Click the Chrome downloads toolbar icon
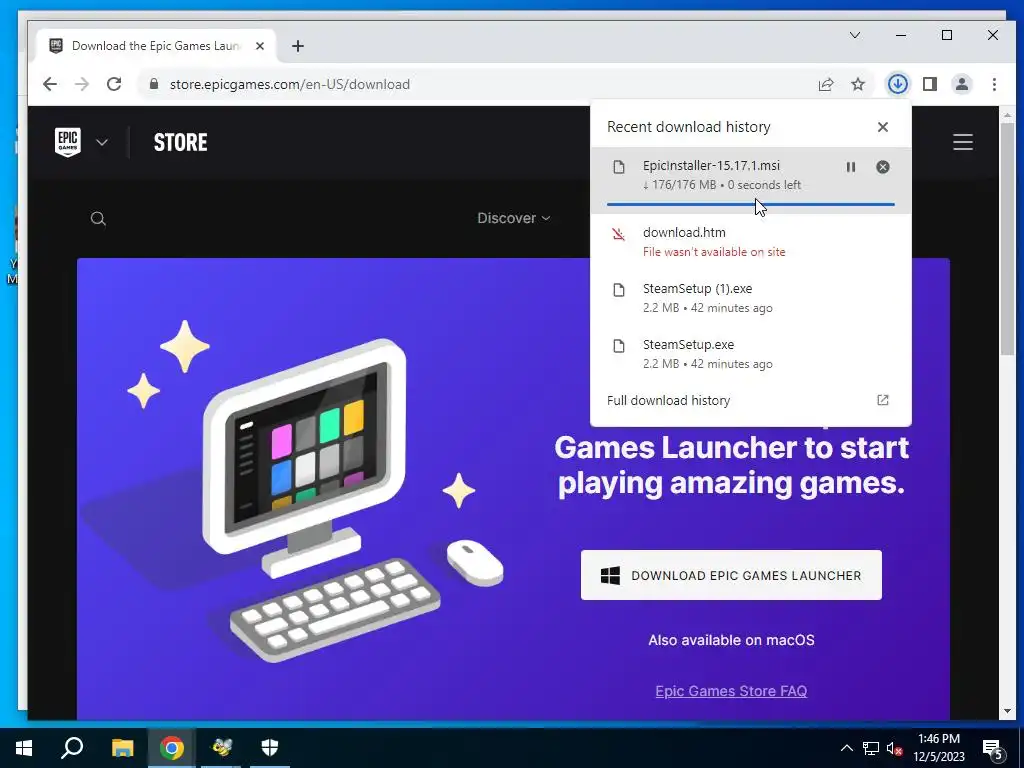The height and width of the screenshot is (768, 1024). click(897, 84)
